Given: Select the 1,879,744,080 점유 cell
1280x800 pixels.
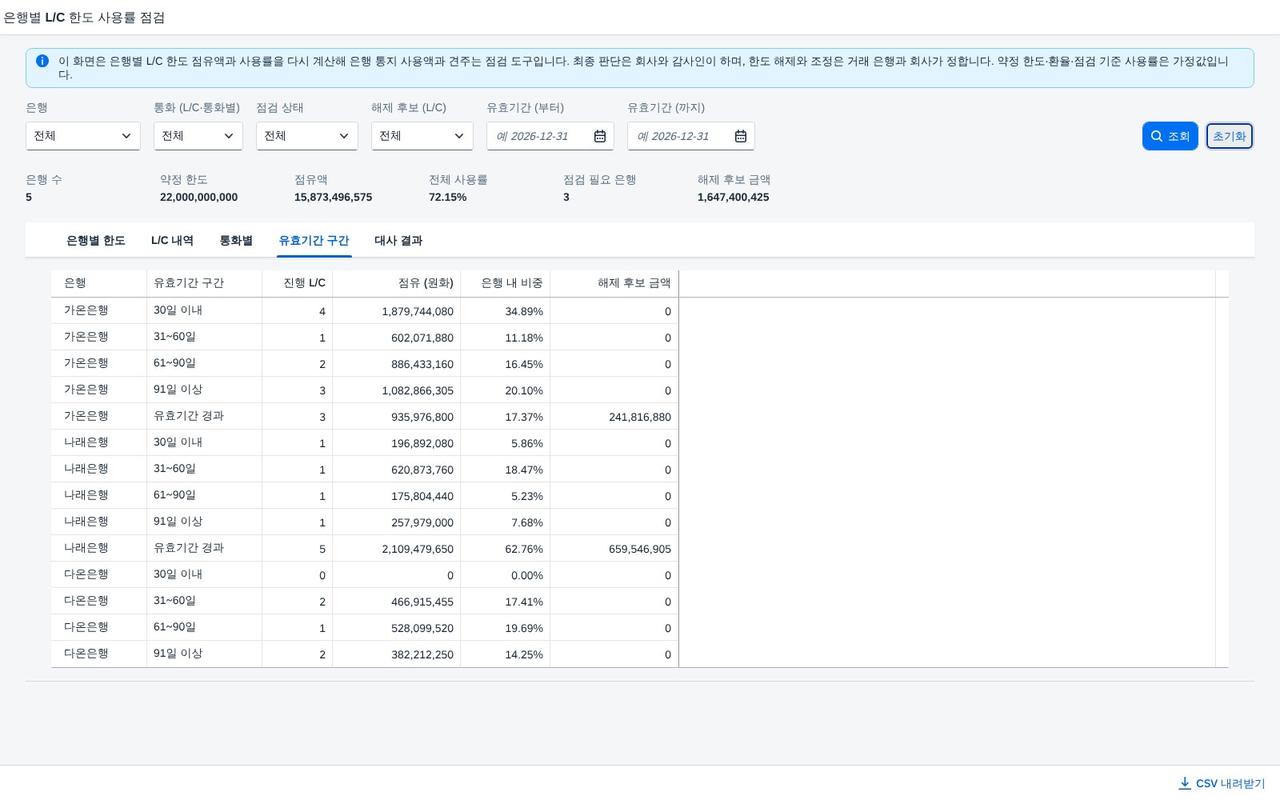Looking at the screenshot, I should tap(396, 311).
